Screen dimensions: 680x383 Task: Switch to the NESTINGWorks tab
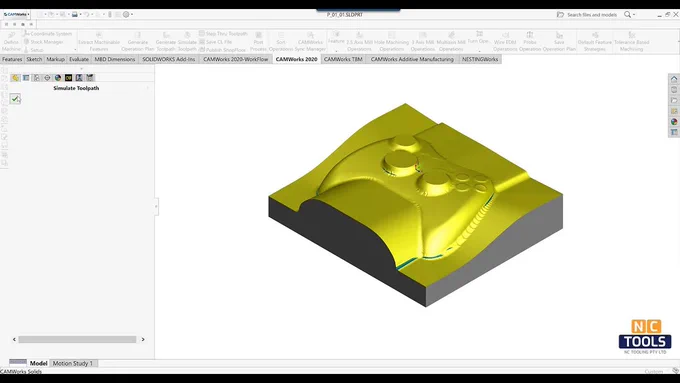[x=480, y=59]
